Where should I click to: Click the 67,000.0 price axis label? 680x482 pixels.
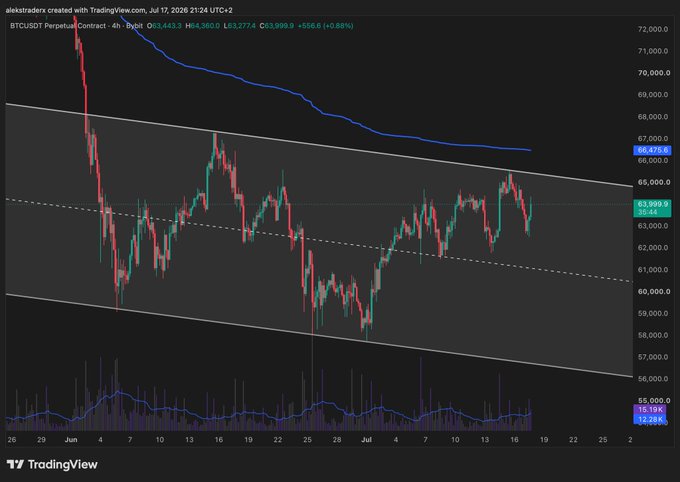653,138
